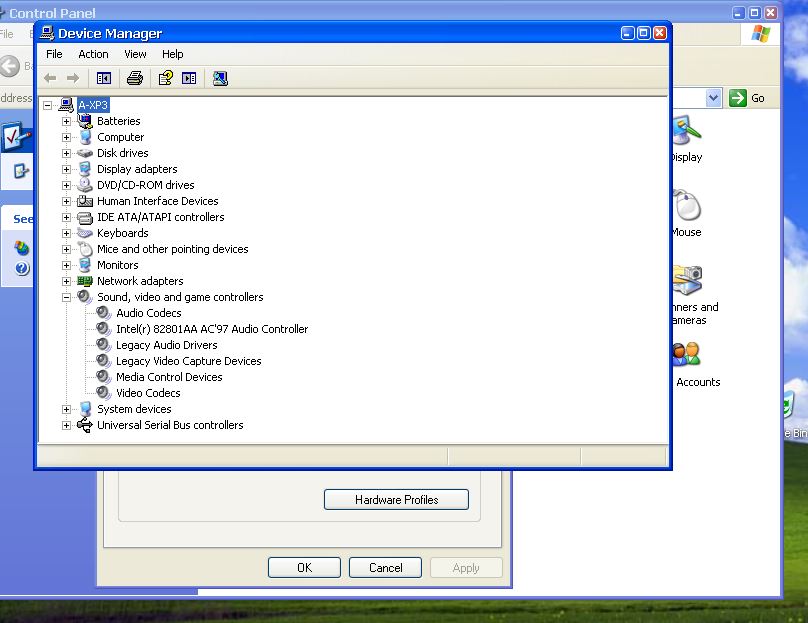Click the Mice and pointing devices icon
The height and width of the screenshot is (623, 808).
pyautogui.click(x=85, y=249)
